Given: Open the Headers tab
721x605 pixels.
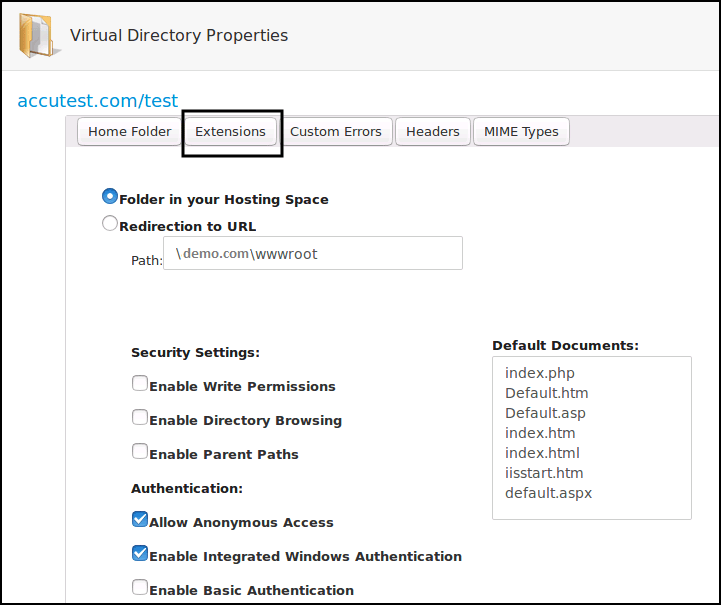Looking at the screenshot, I should (x=432, y=132).
